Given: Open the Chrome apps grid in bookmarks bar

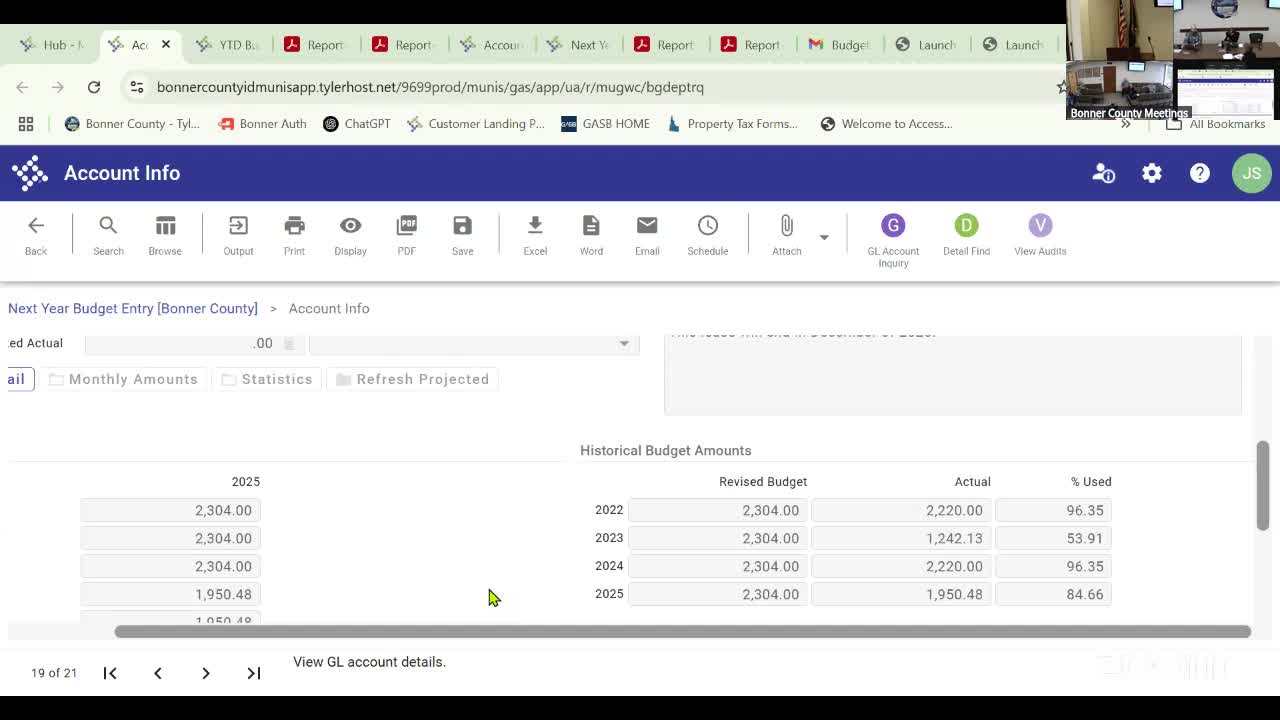Looking at the screenshot, I should [x=26, y=124].
